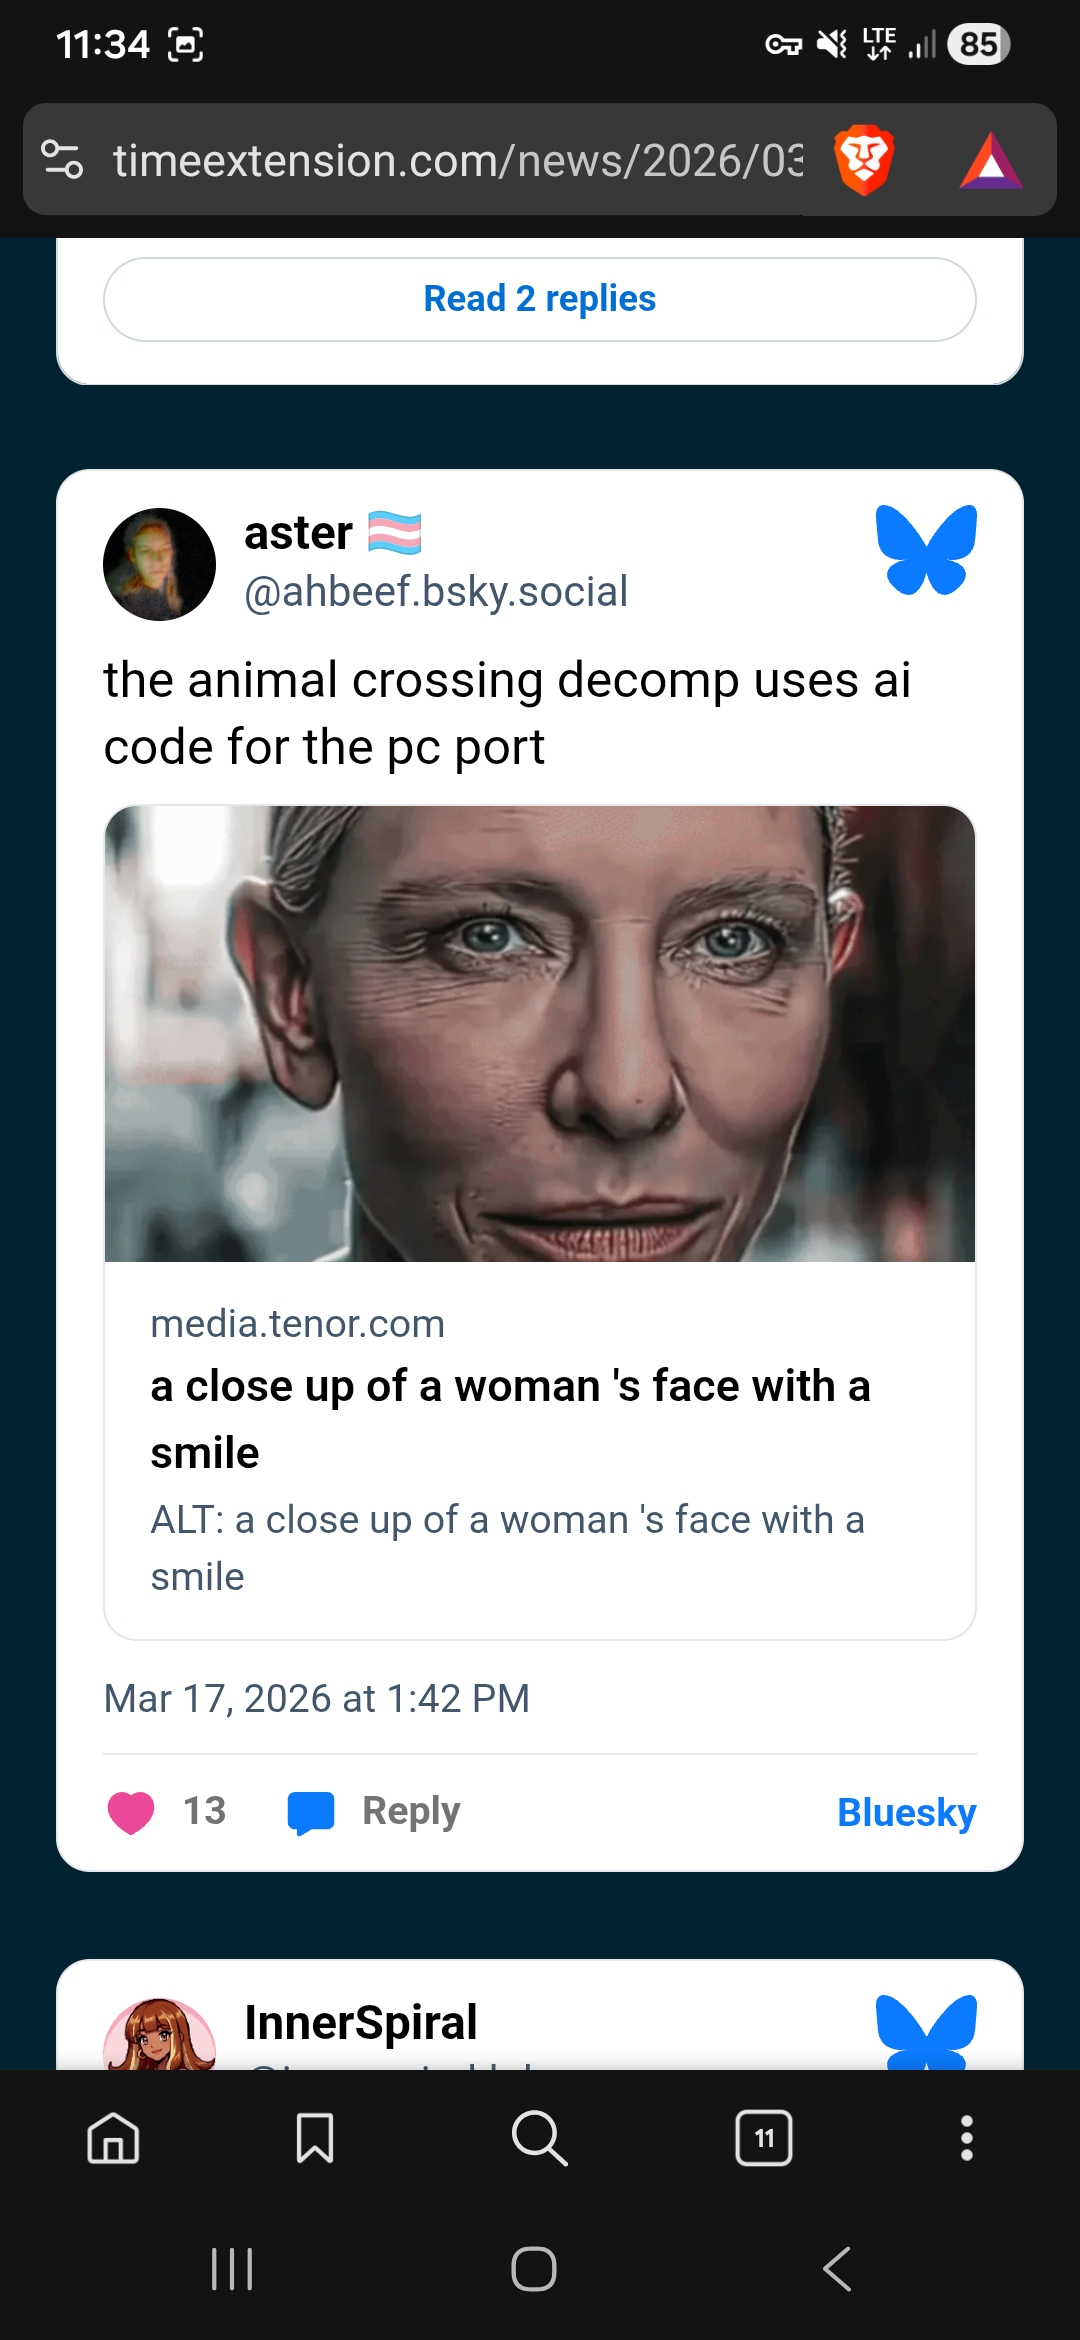Open three-dot browser menu
The width and height of the screenshot is (1080, 2340).
(x=966, y=2138)
